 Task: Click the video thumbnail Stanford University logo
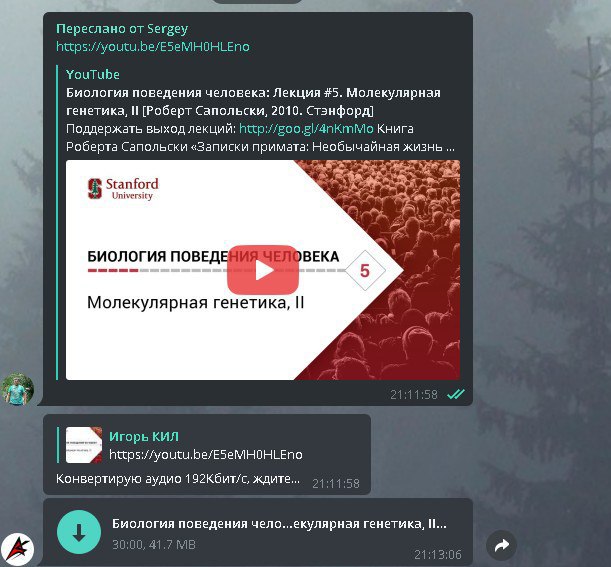pyautogui.click(x=123, y=189)
